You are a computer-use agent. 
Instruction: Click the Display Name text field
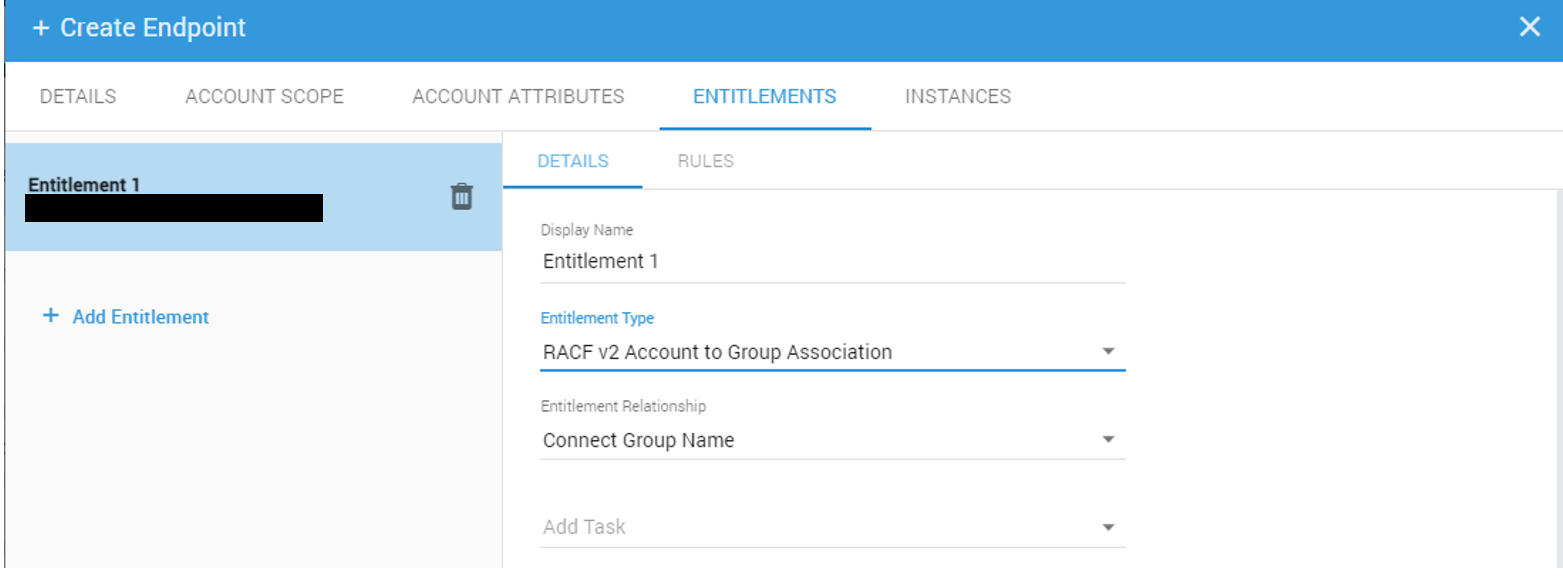[x=832, y=262]
